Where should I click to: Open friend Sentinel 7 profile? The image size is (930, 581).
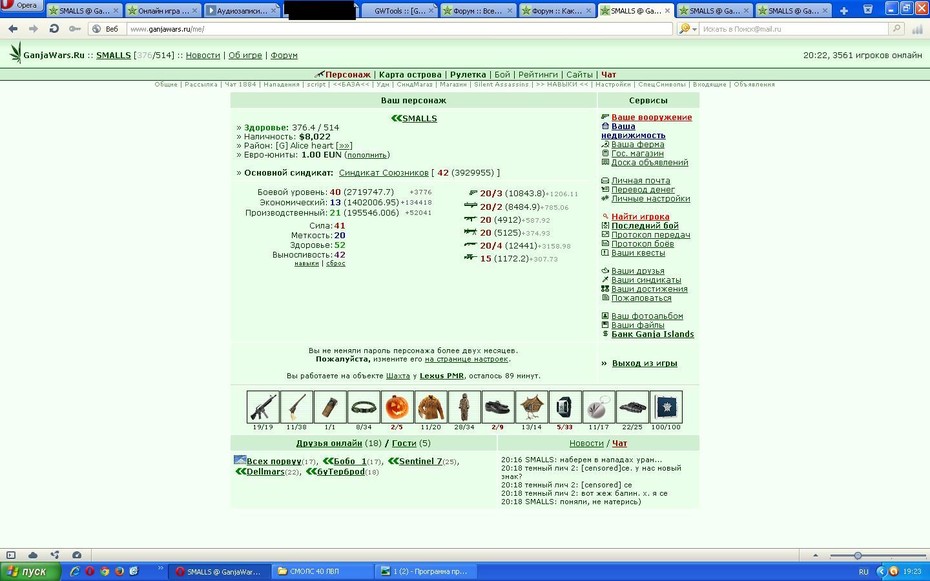tap(420, 461)
